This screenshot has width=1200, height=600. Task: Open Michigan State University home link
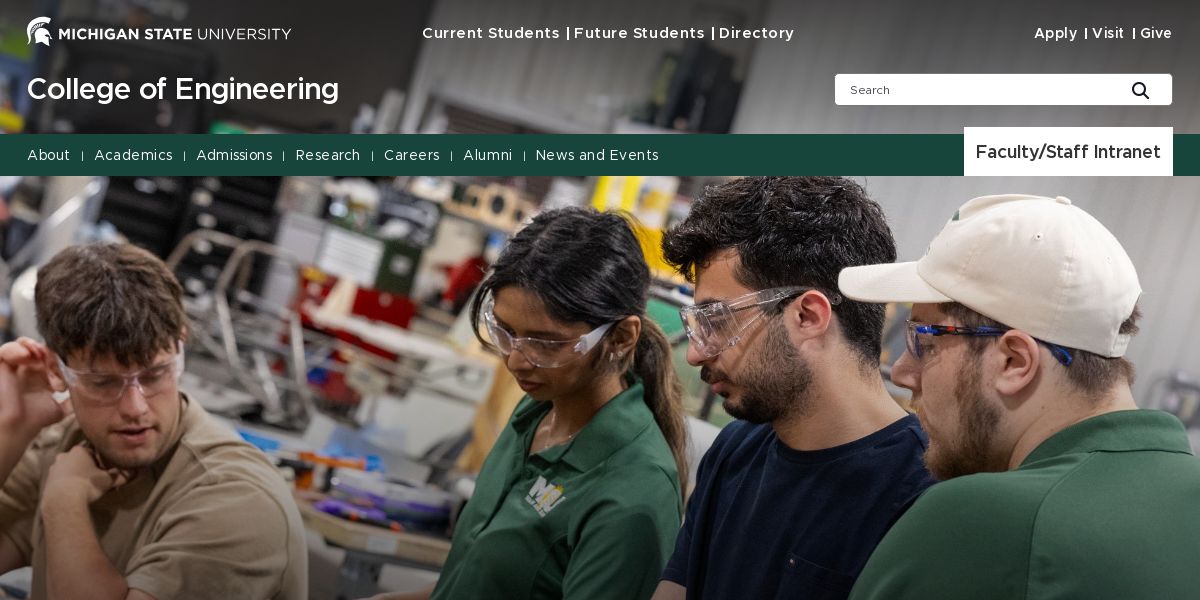click(159, 33)
